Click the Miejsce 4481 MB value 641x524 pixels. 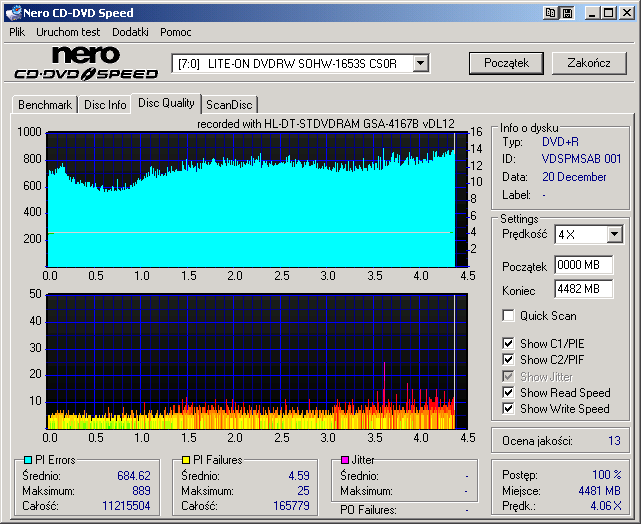(600, 490)
